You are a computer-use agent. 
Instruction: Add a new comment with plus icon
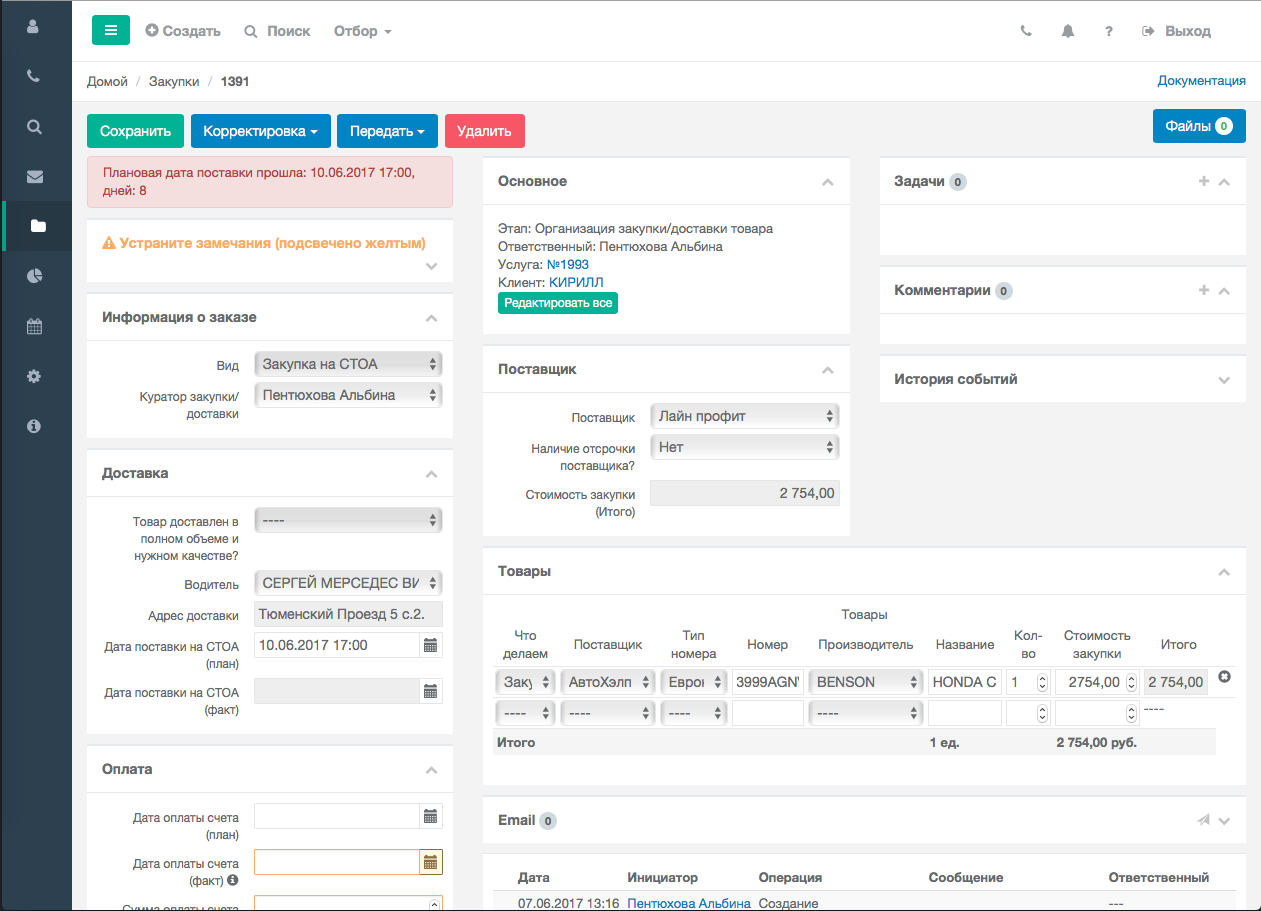tap(1204, 291)
